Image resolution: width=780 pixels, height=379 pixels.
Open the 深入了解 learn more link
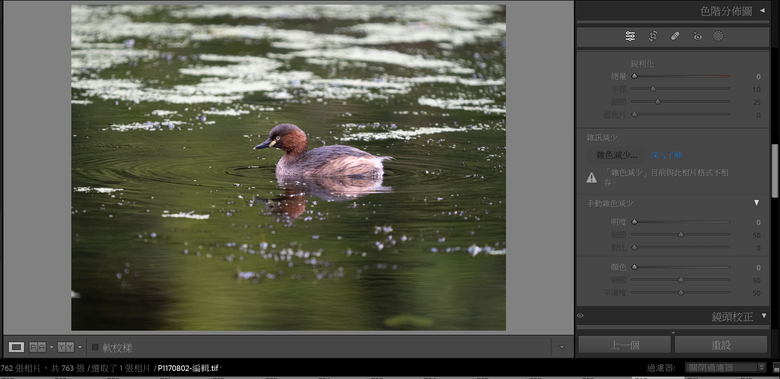pyautogui.click(x=667, y=155)
